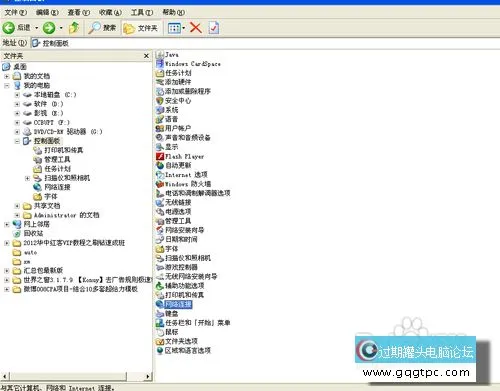
Task: Select 桌面 at top of tree
Action: tap(15, 67)
